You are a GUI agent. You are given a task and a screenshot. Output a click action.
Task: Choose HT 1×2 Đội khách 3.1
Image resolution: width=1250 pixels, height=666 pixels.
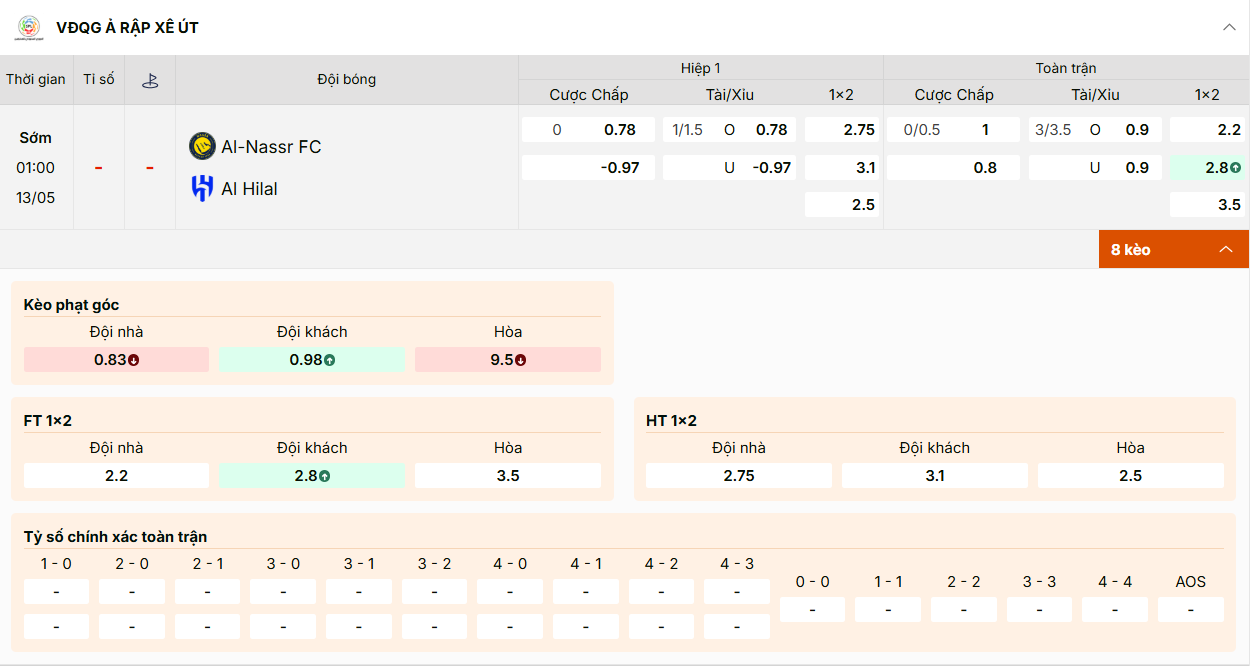(935, 476)
